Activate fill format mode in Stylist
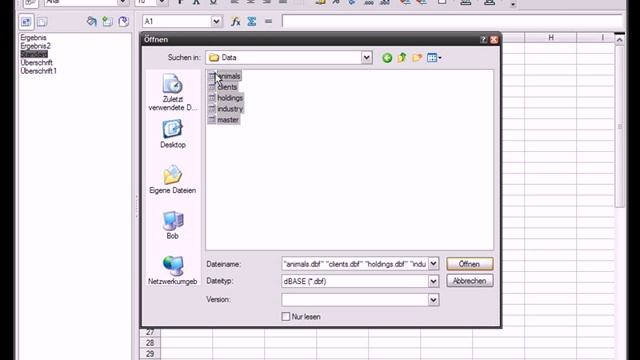This screenshot has width=640, height=360. 91,22
